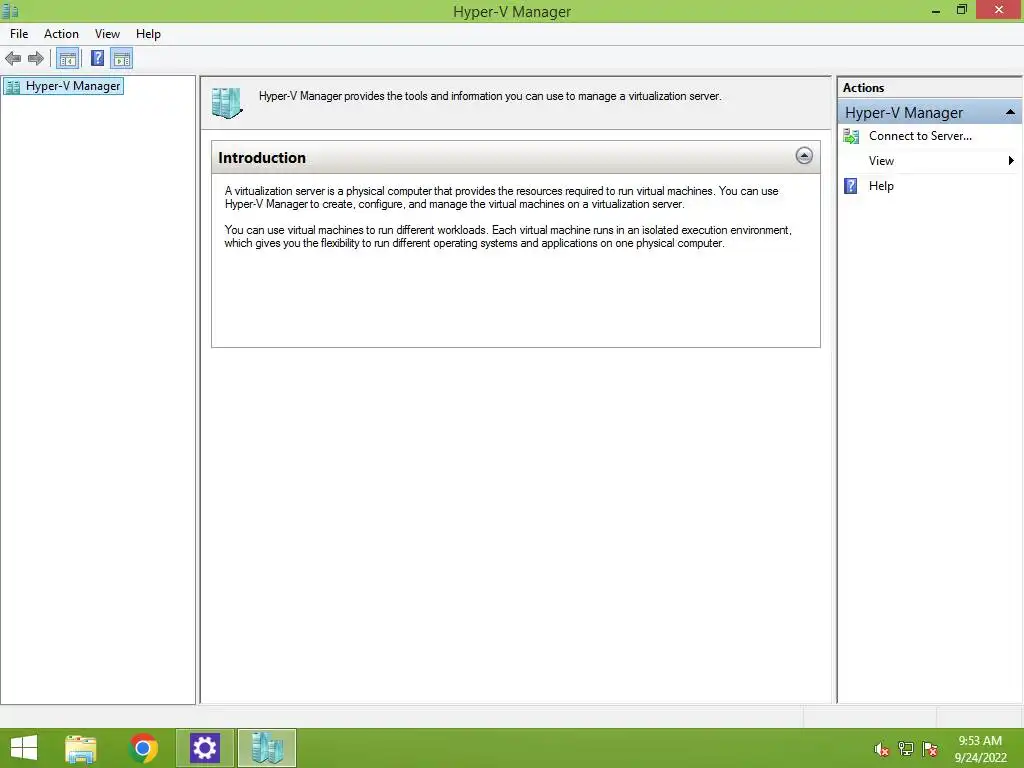Launch Google Chrome from the taskbar
This screenshot has width=1024, height=768.
coord(143,748)
